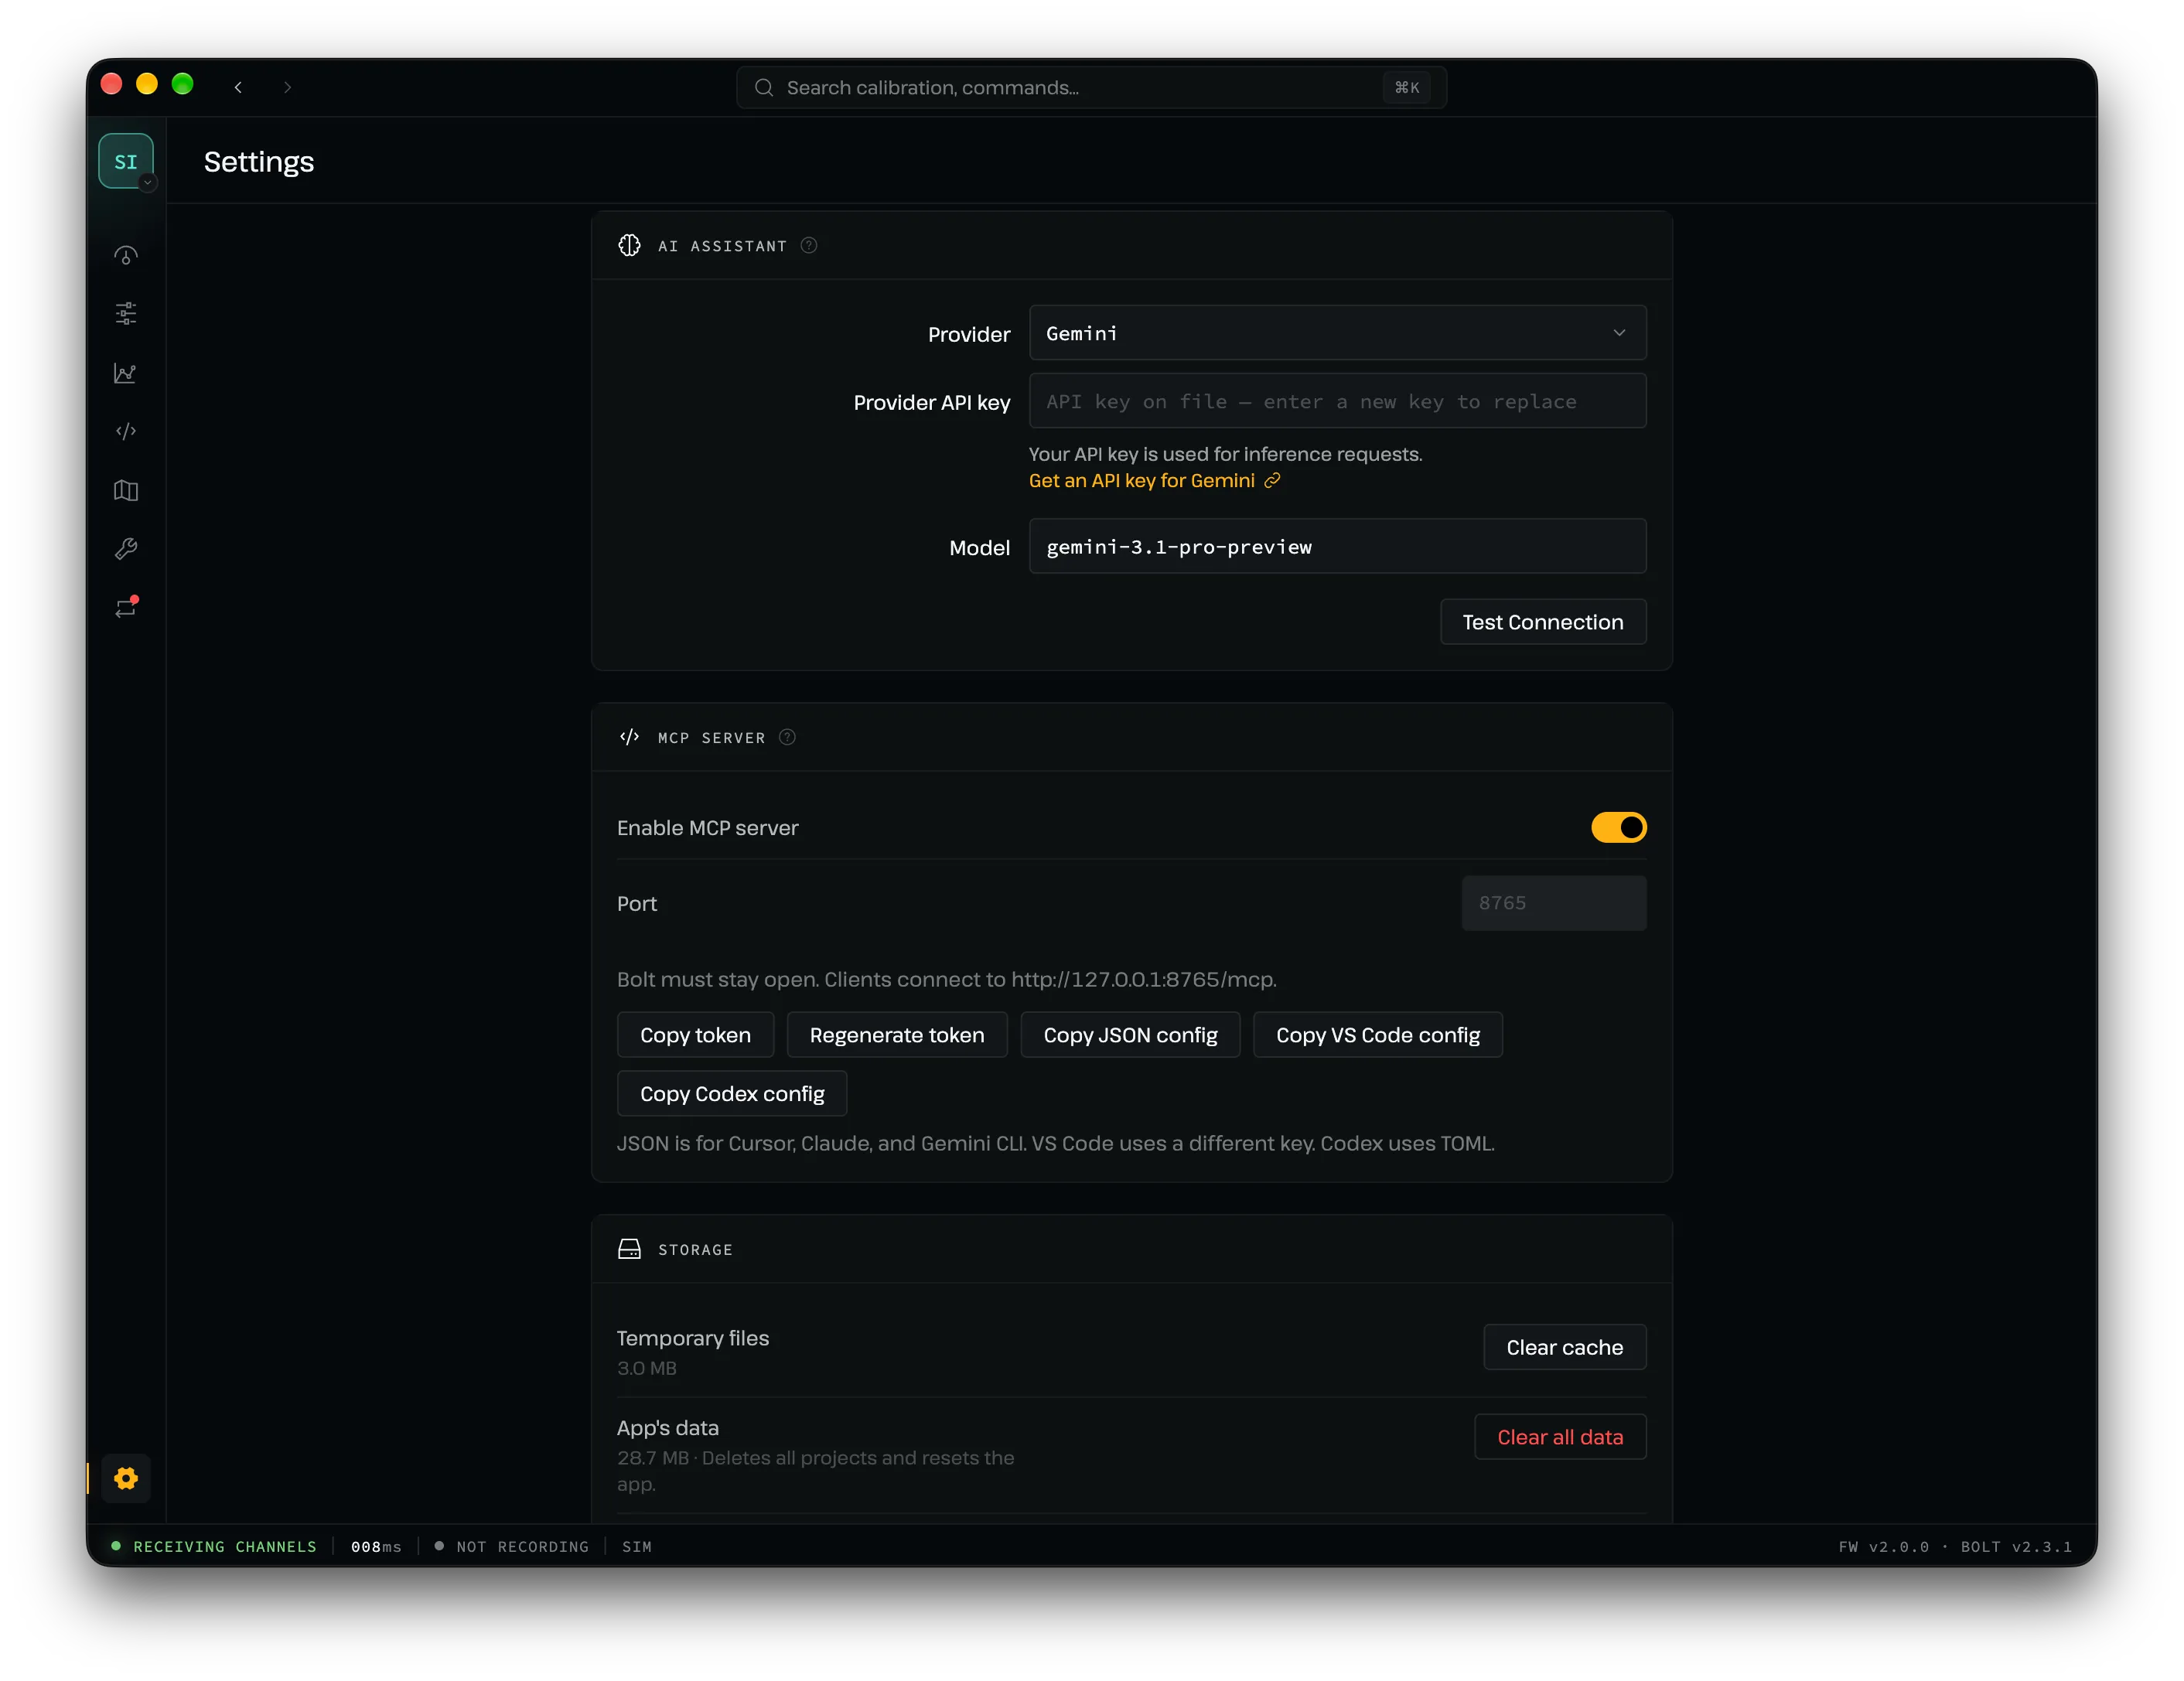Viewport: 2184px width, 1681px height.
Task: Focus the Search calibration, commands box
Action: pos(1091,87)
